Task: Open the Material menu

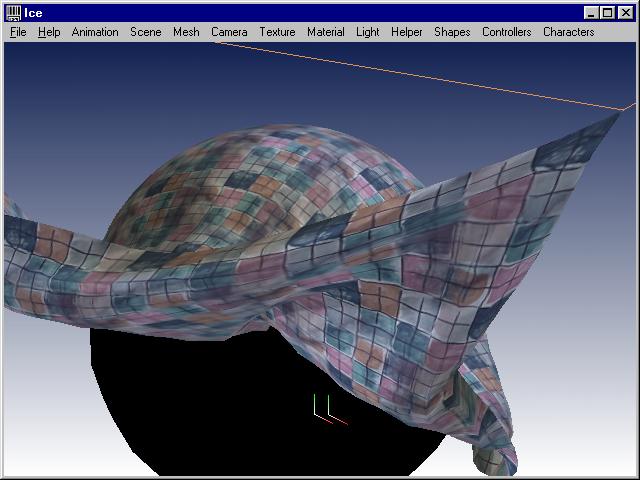Action: point(326,32)
